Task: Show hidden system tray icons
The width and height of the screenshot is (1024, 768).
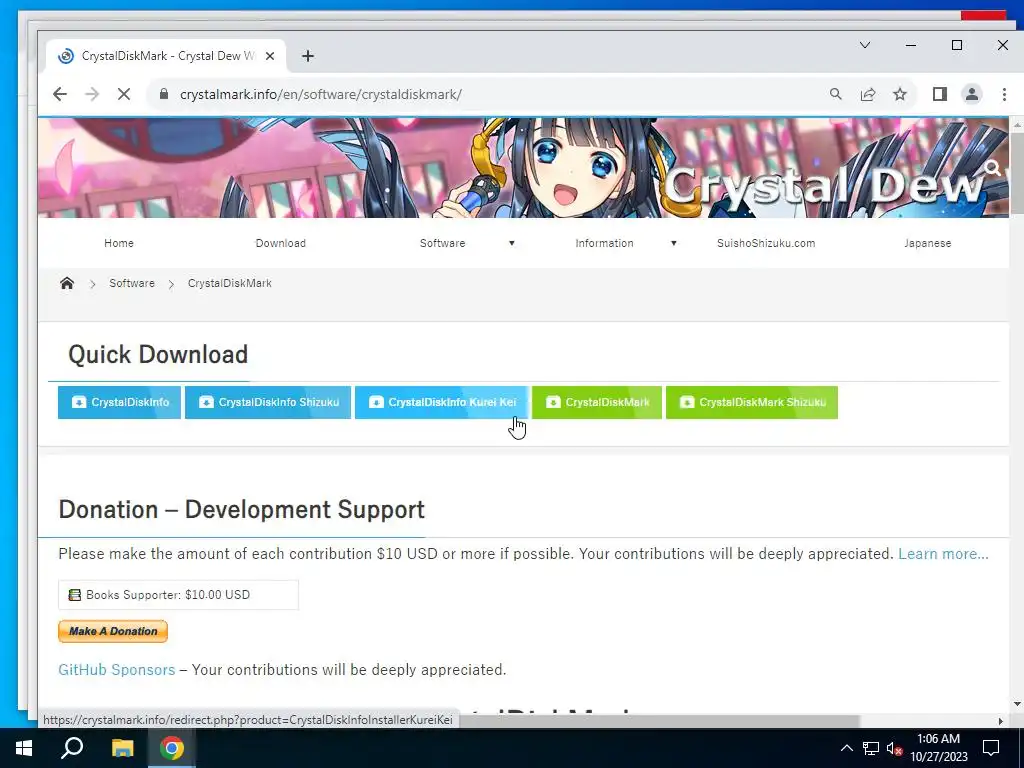Action: coord(846,748)
